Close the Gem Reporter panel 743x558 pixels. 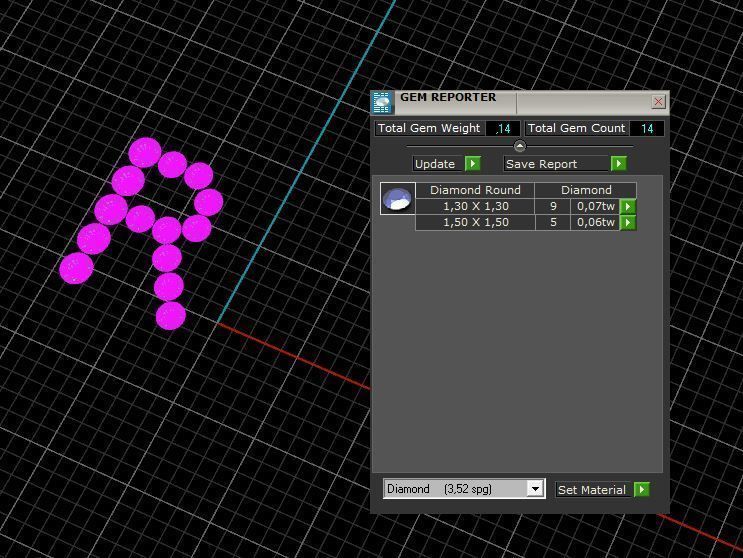pos(658,101)
